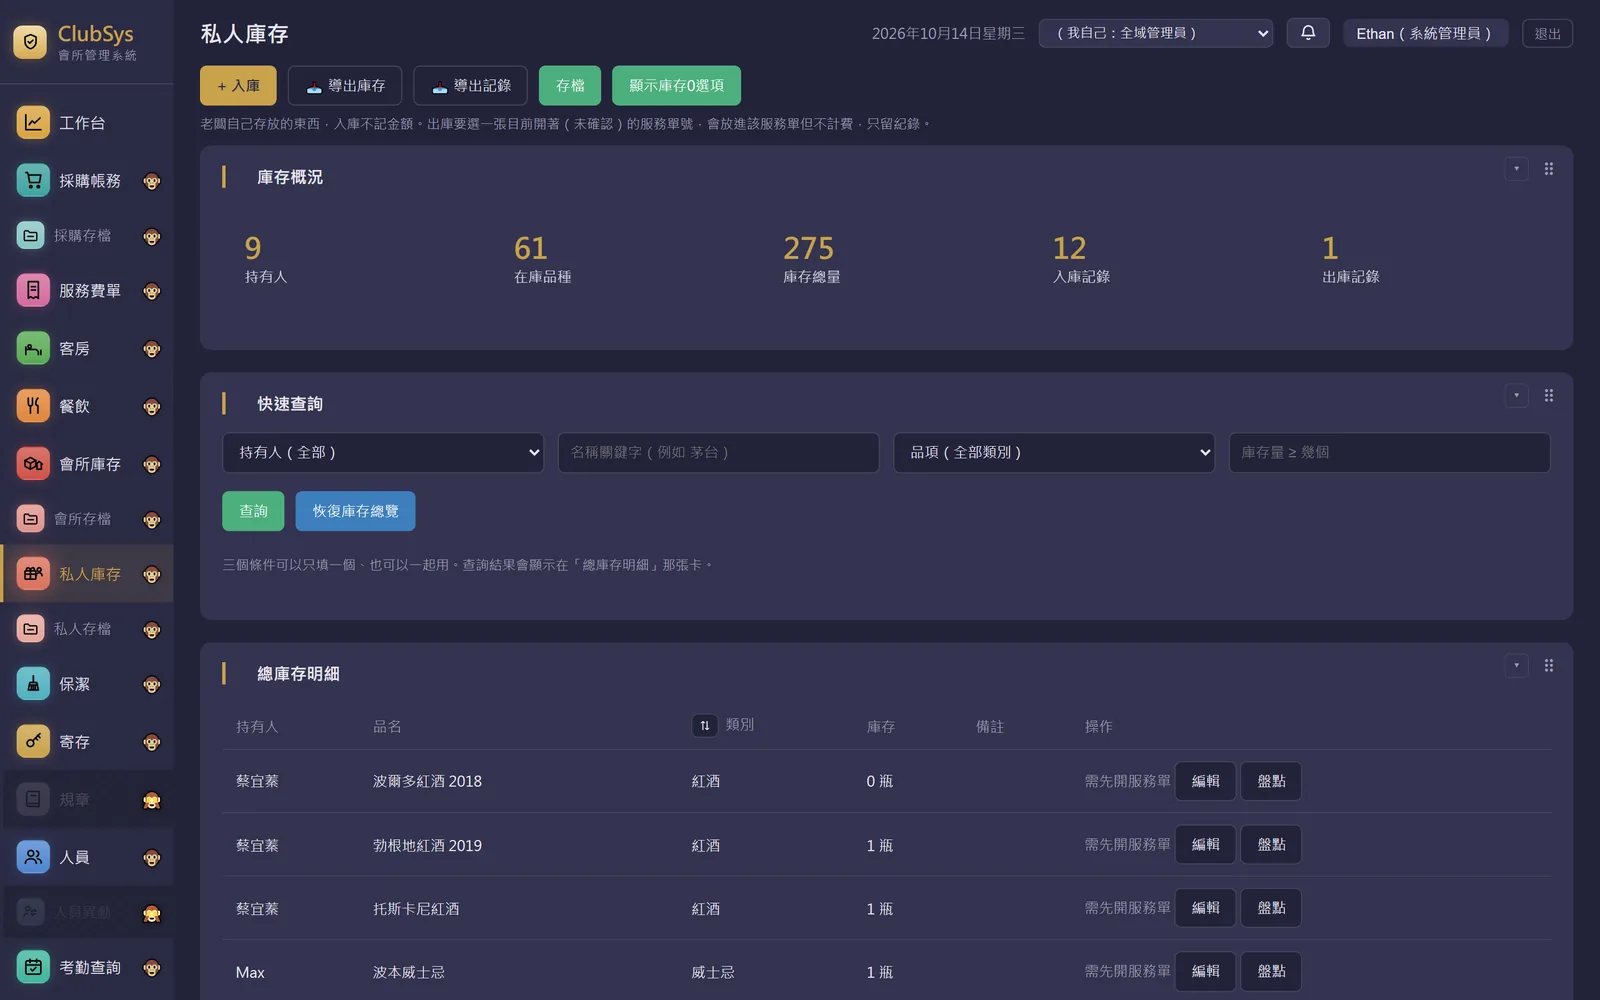Open the 品項（全部類別）dropdown

pos(1054,453)
